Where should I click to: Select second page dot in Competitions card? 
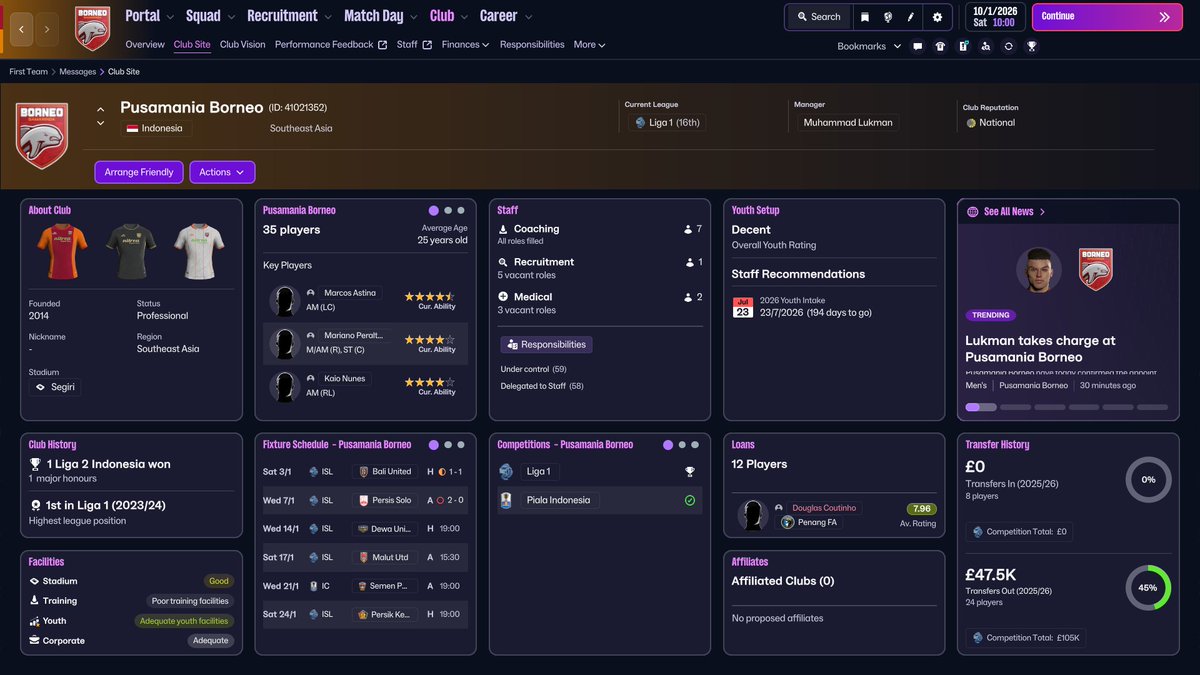pos(682,445)
